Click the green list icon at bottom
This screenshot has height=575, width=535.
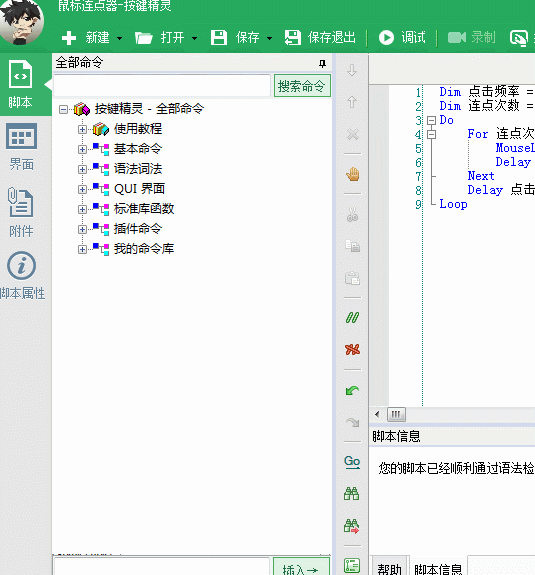[352, 565]
